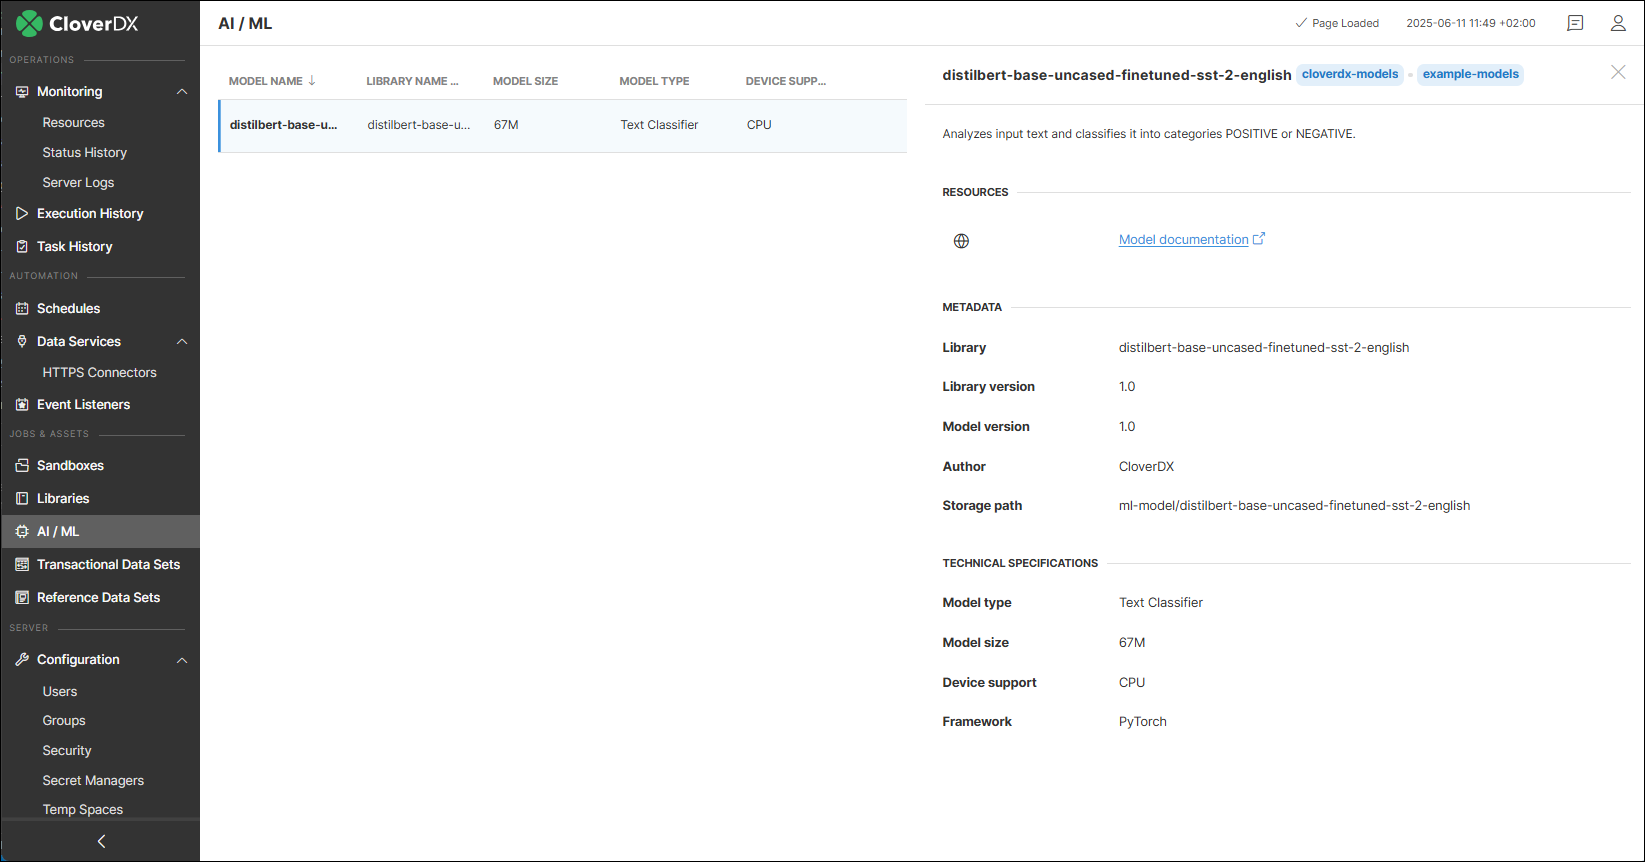Image resolution: width=1645 pixels, height=862 pixels.
Task: Click the cloverdx-models tag
Action: [x=1349, y=75]
